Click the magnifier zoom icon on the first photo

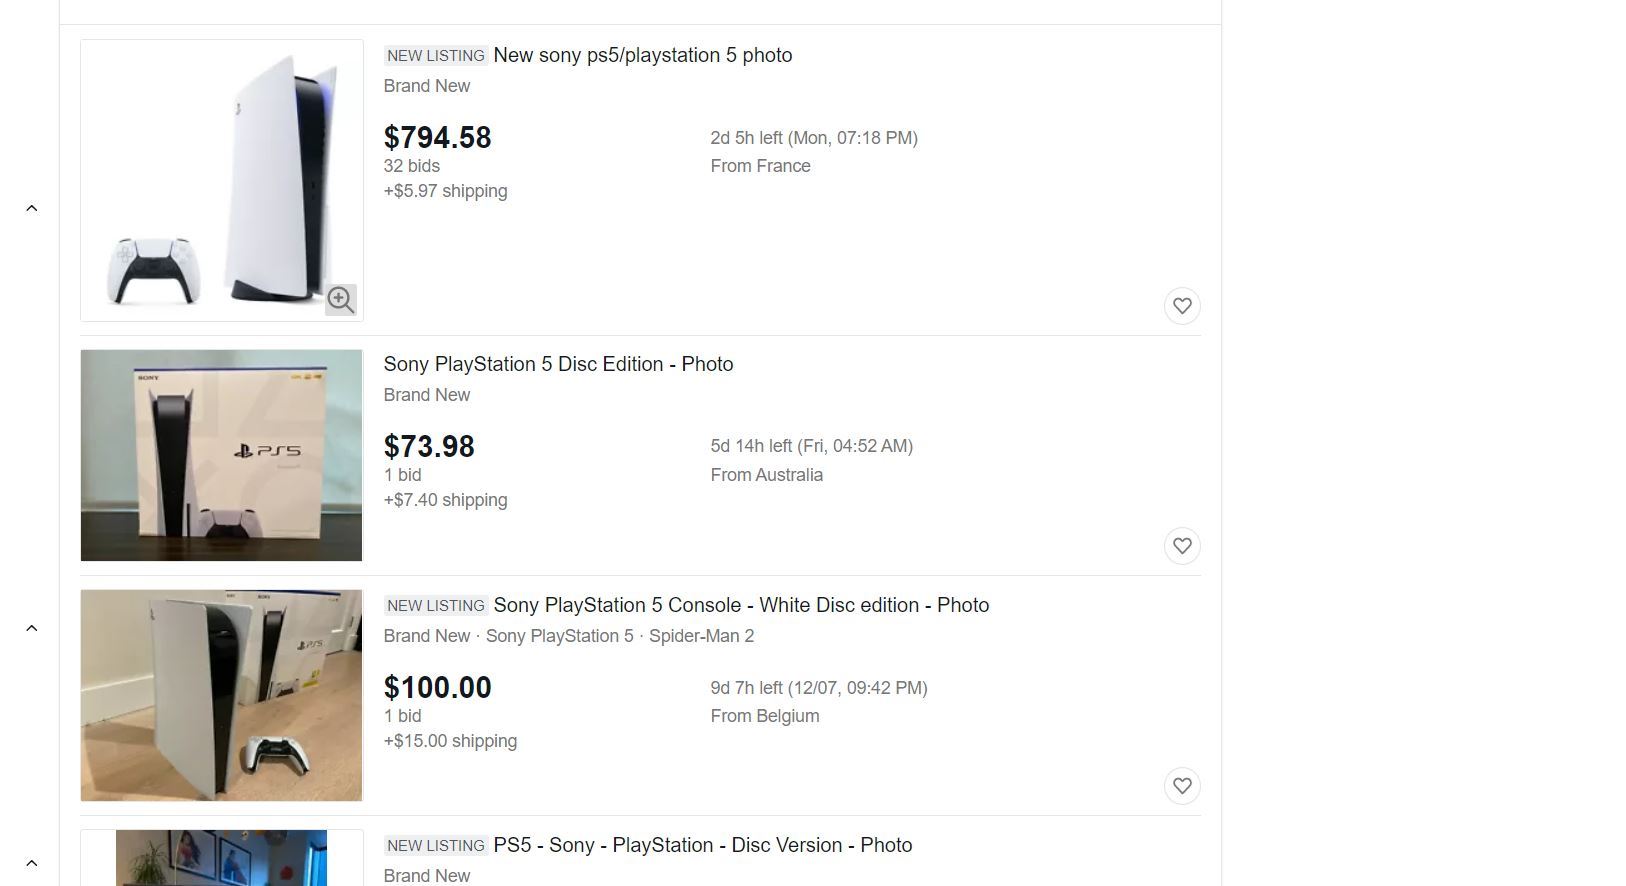(341, 299)
